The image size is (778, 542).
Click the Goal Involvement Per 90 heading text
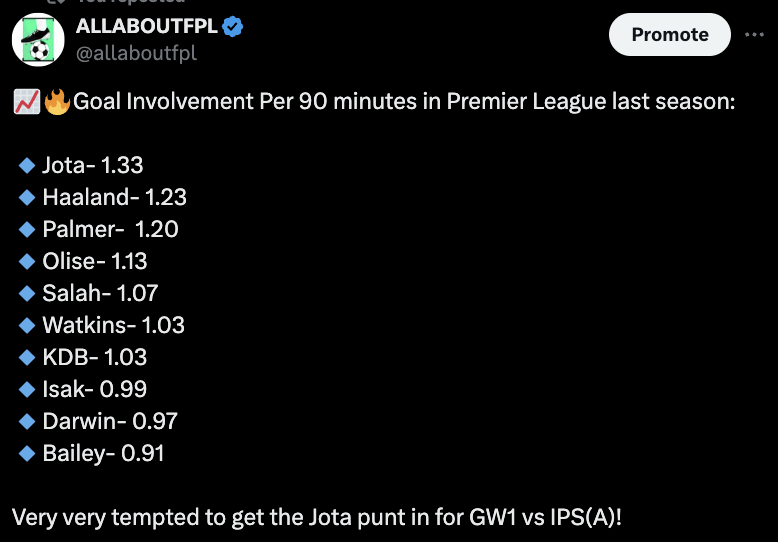pyautogui.click(x=404, y=102)
